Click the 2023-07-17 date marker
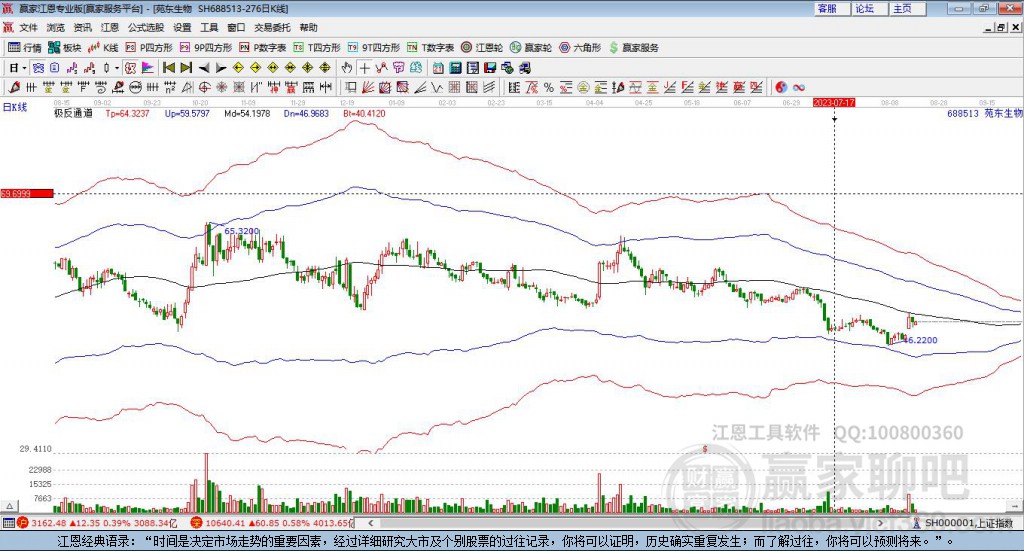 click(x=834, y=102)
